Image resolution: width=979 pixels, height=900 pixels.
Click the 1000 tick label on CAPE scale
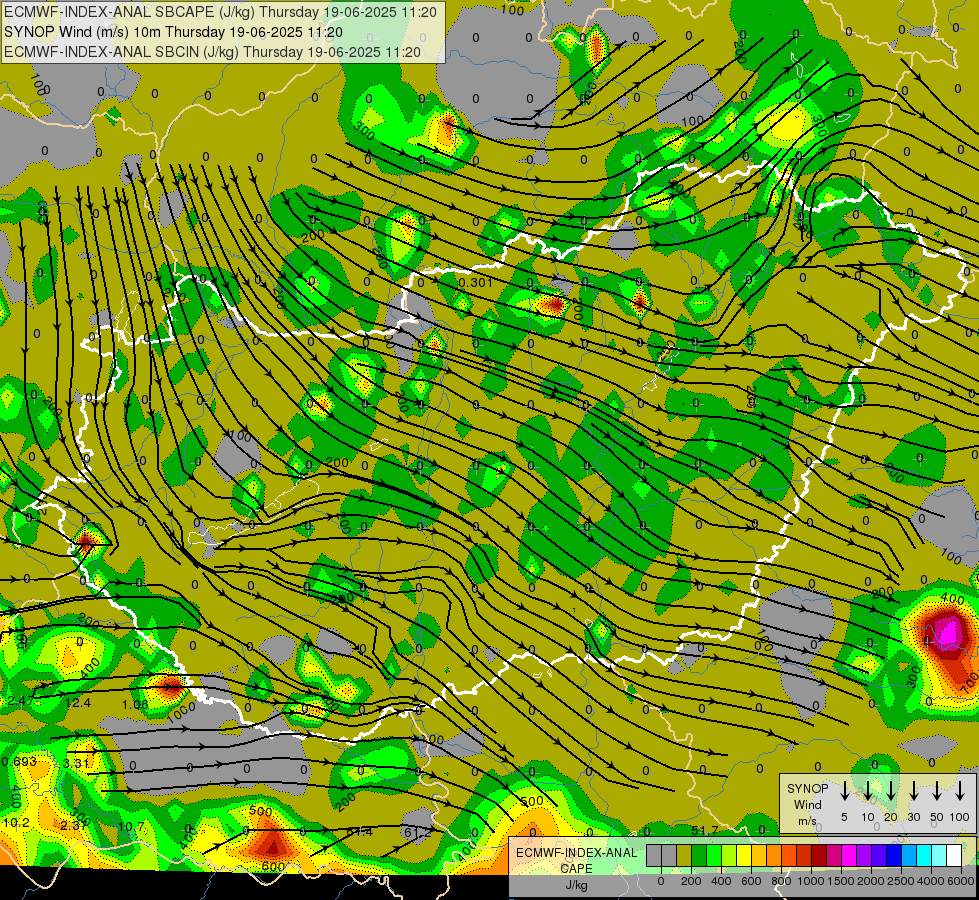click(x=811, y=881)
